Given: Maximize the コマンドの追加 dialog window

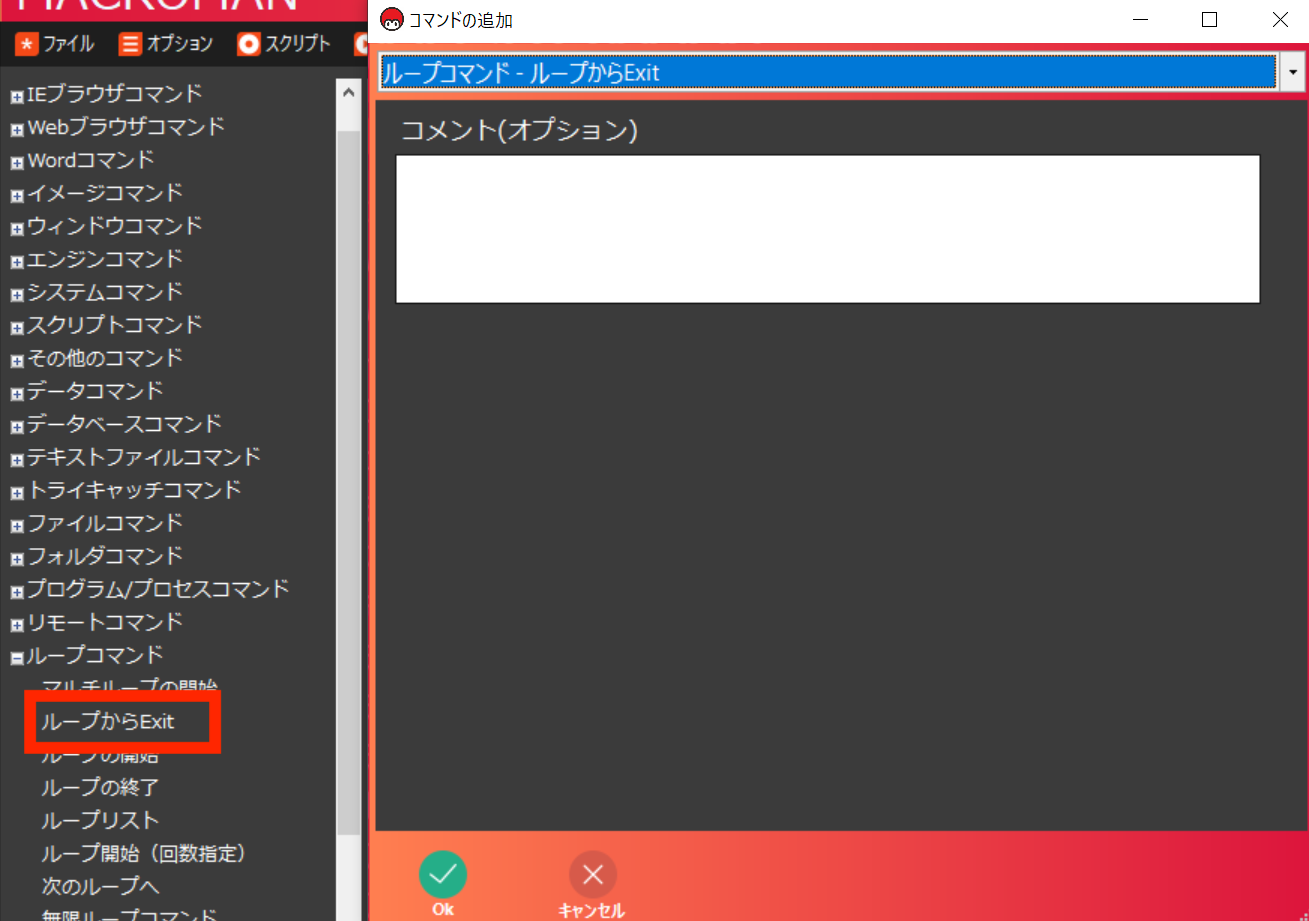Looking at the screenshot, I should (1209, 19).
